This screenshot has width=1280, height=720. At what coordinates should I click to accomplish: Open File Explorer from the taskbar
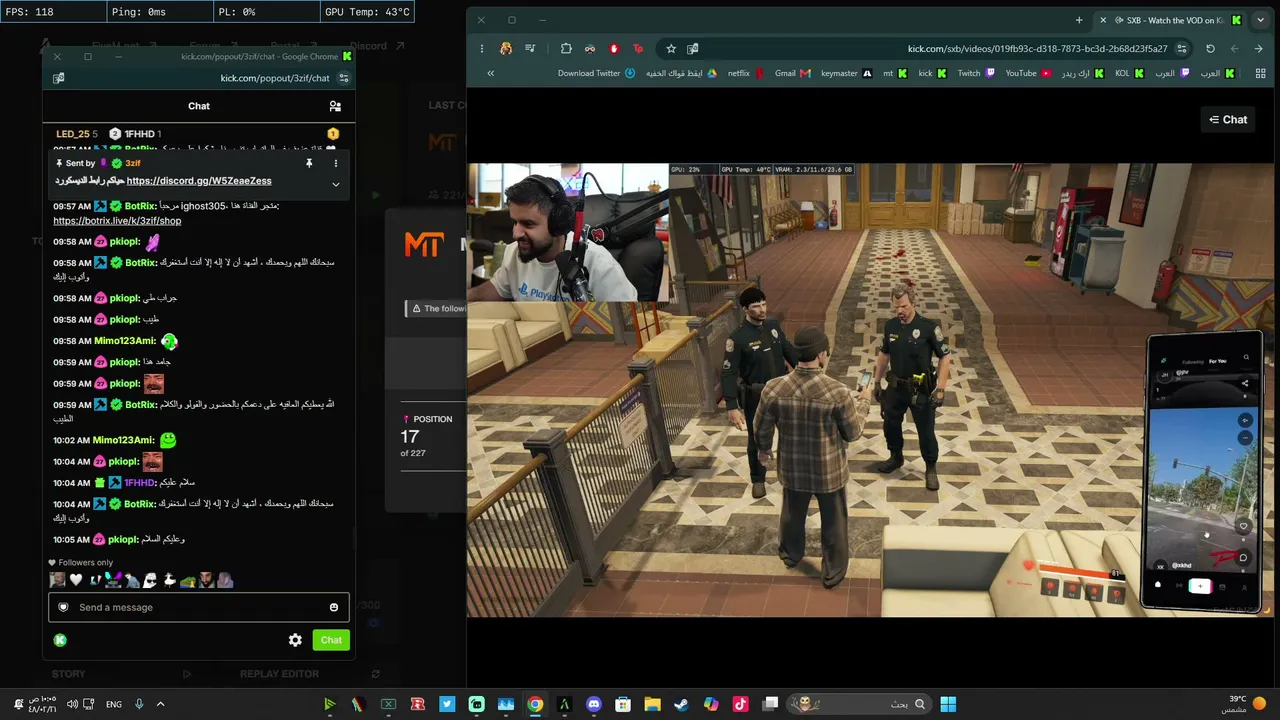pos(652,704)
